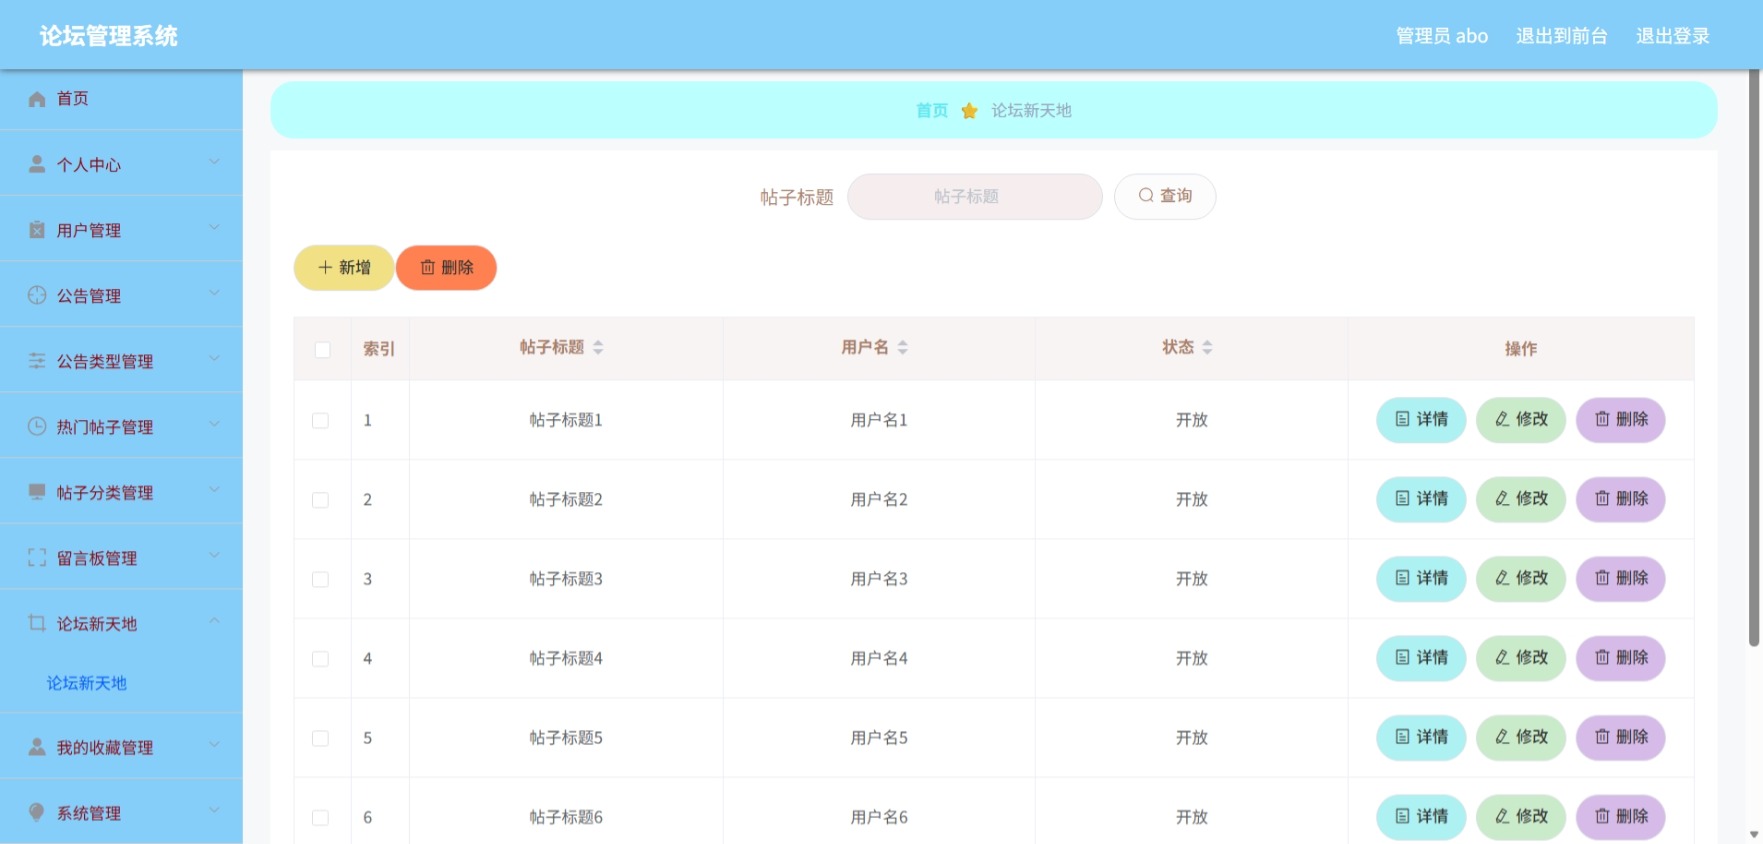
Task: Click 修改 for 帖子标题3
Action: 1521,579
